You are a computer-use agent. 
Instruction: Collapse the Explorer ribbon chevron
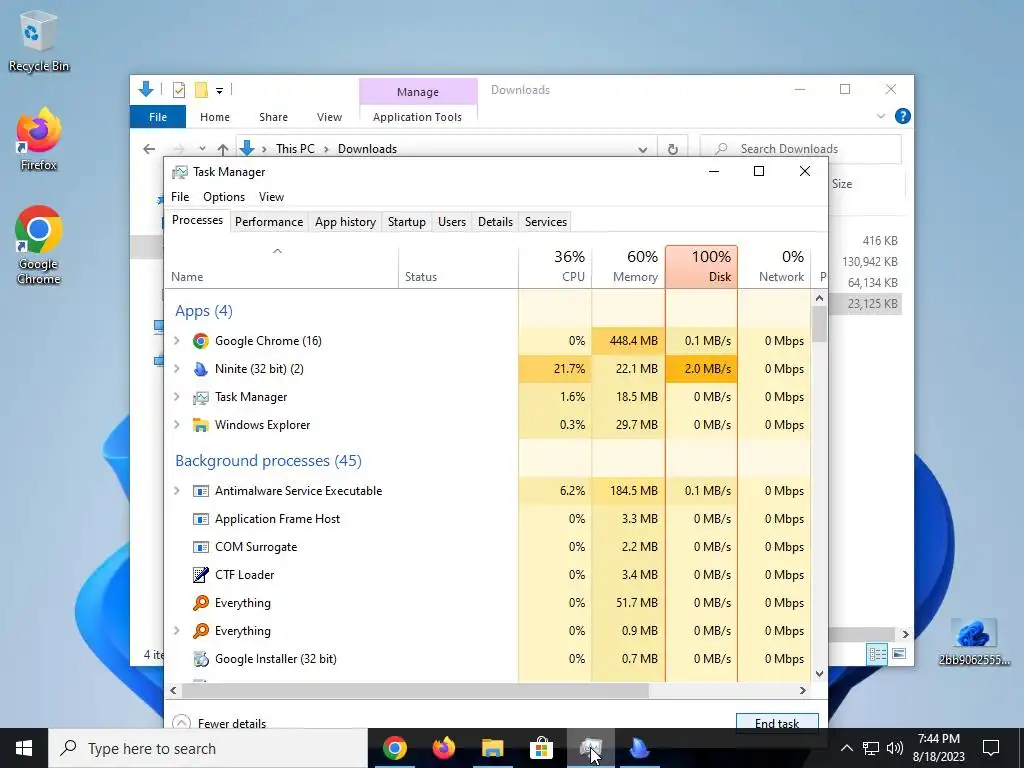(881, 116)
